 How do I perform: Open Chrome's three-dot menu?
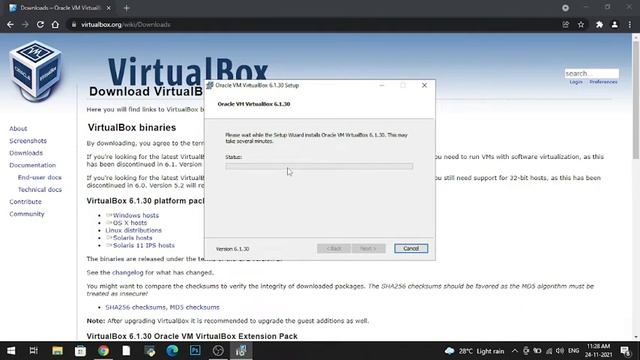[629, 24]
